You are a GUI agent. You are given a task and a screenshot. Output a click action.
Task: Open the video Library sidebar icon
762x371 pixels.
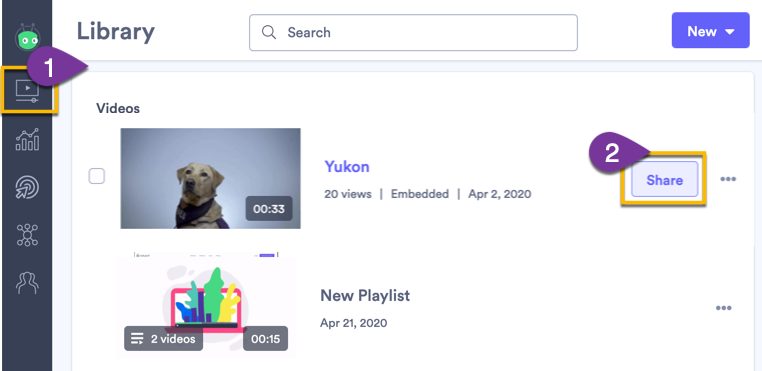27,91
